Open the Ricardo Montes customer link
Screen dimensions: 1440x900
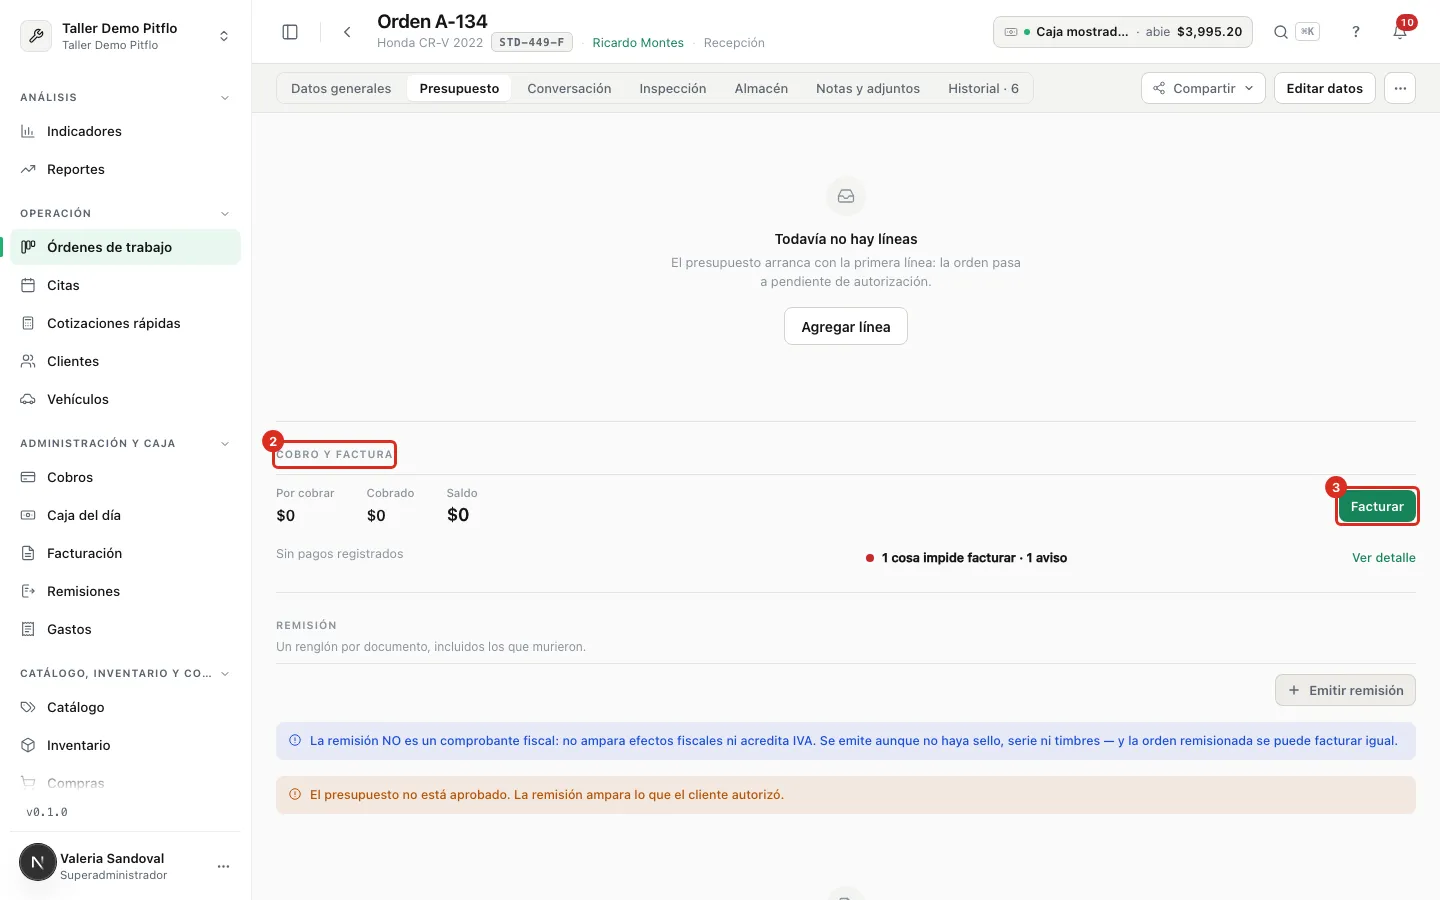[x=638, y=43]
